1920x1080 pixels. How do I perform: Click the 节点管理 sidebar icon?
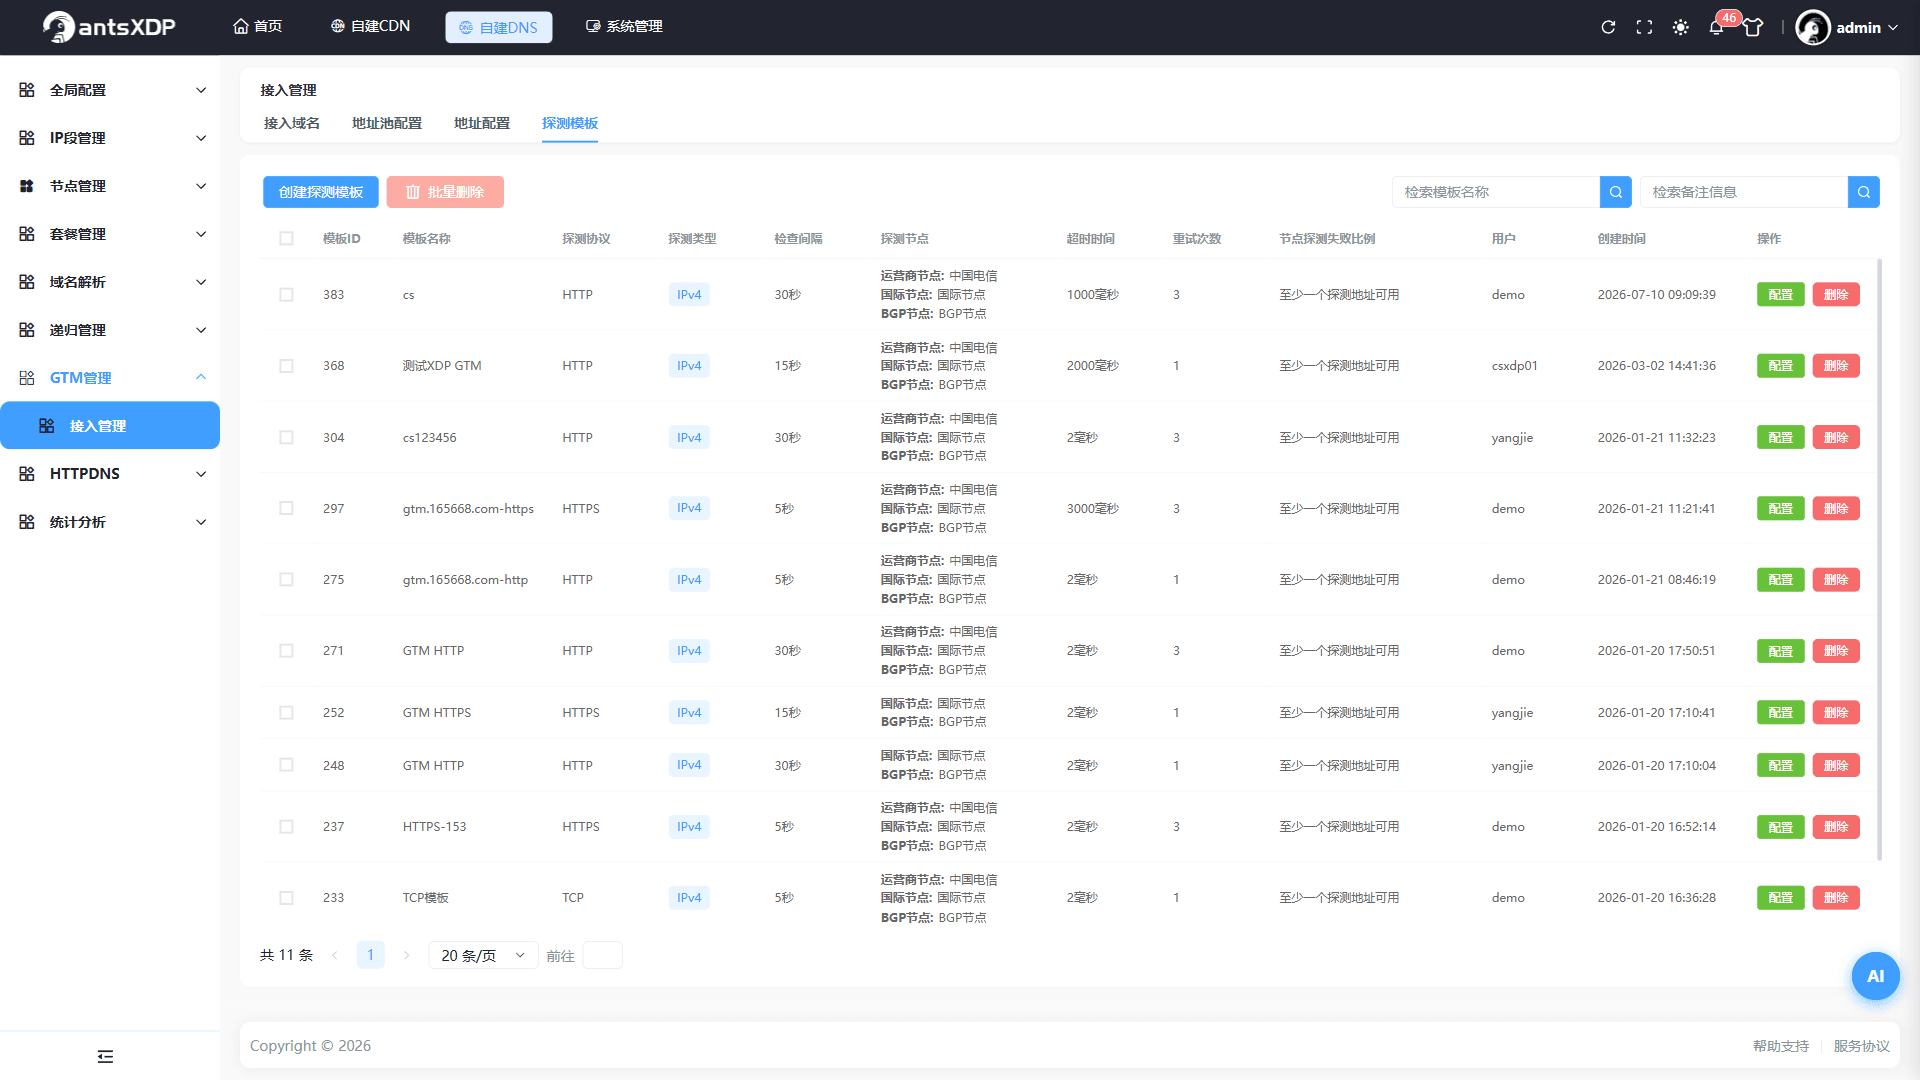27,186
